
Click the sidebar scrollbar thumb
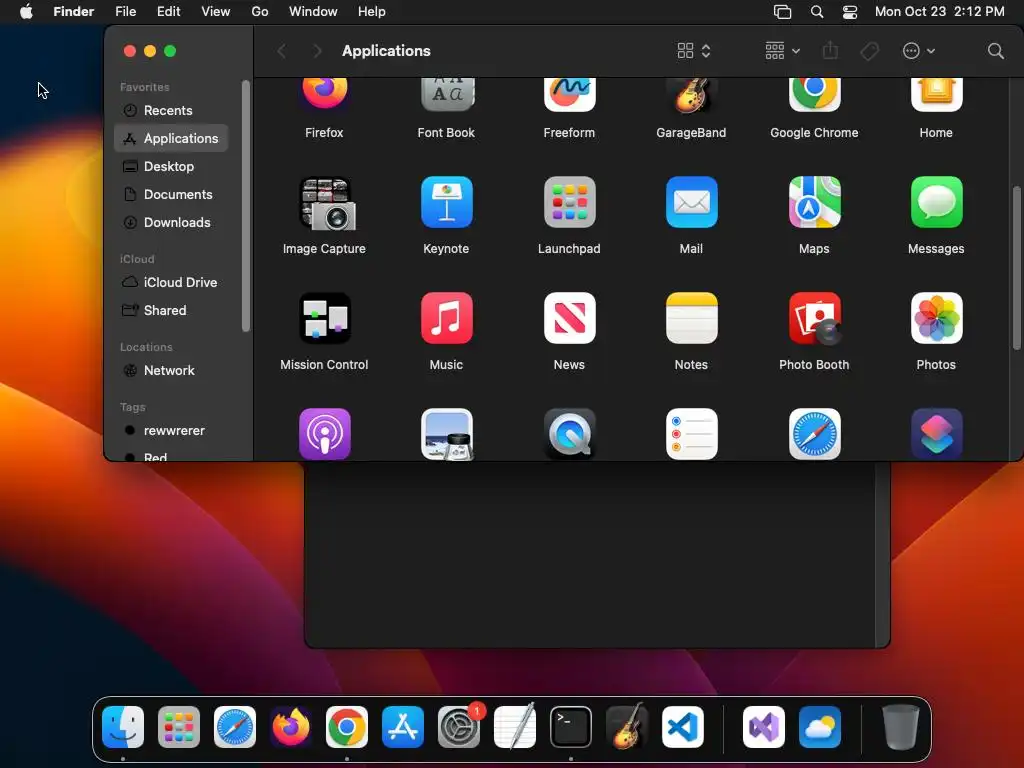tap(246, 206)
